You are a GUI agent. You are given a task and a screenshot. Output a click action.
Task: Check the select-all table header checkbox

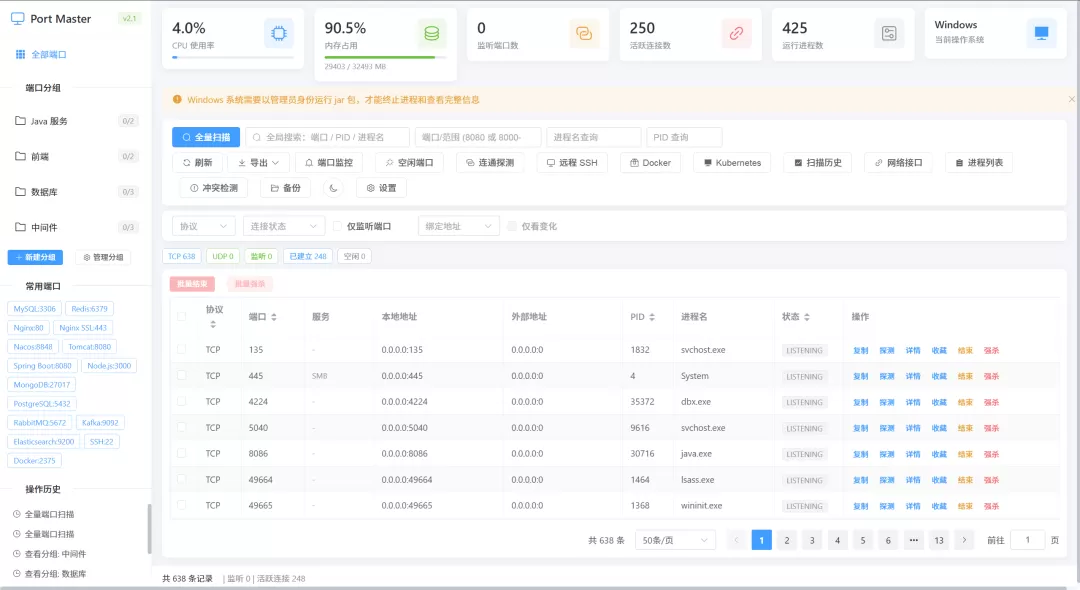[x=181, y=317]
